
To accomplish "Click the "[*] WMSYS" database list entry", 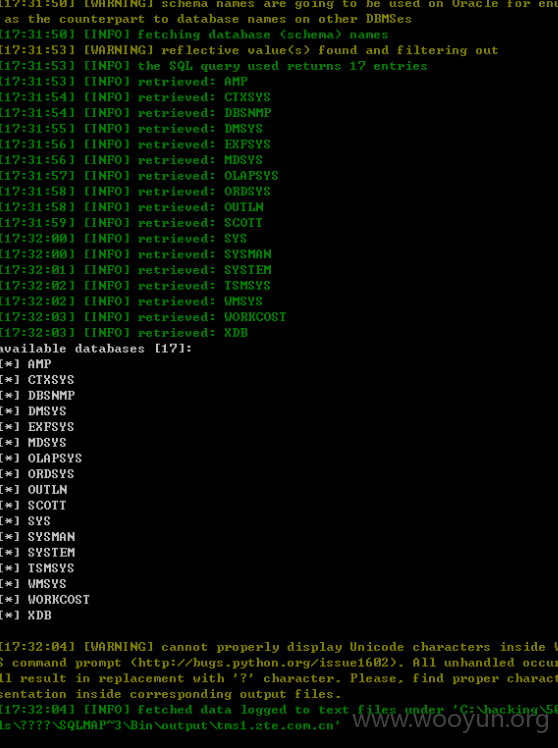I will click(x=33, y=584).
